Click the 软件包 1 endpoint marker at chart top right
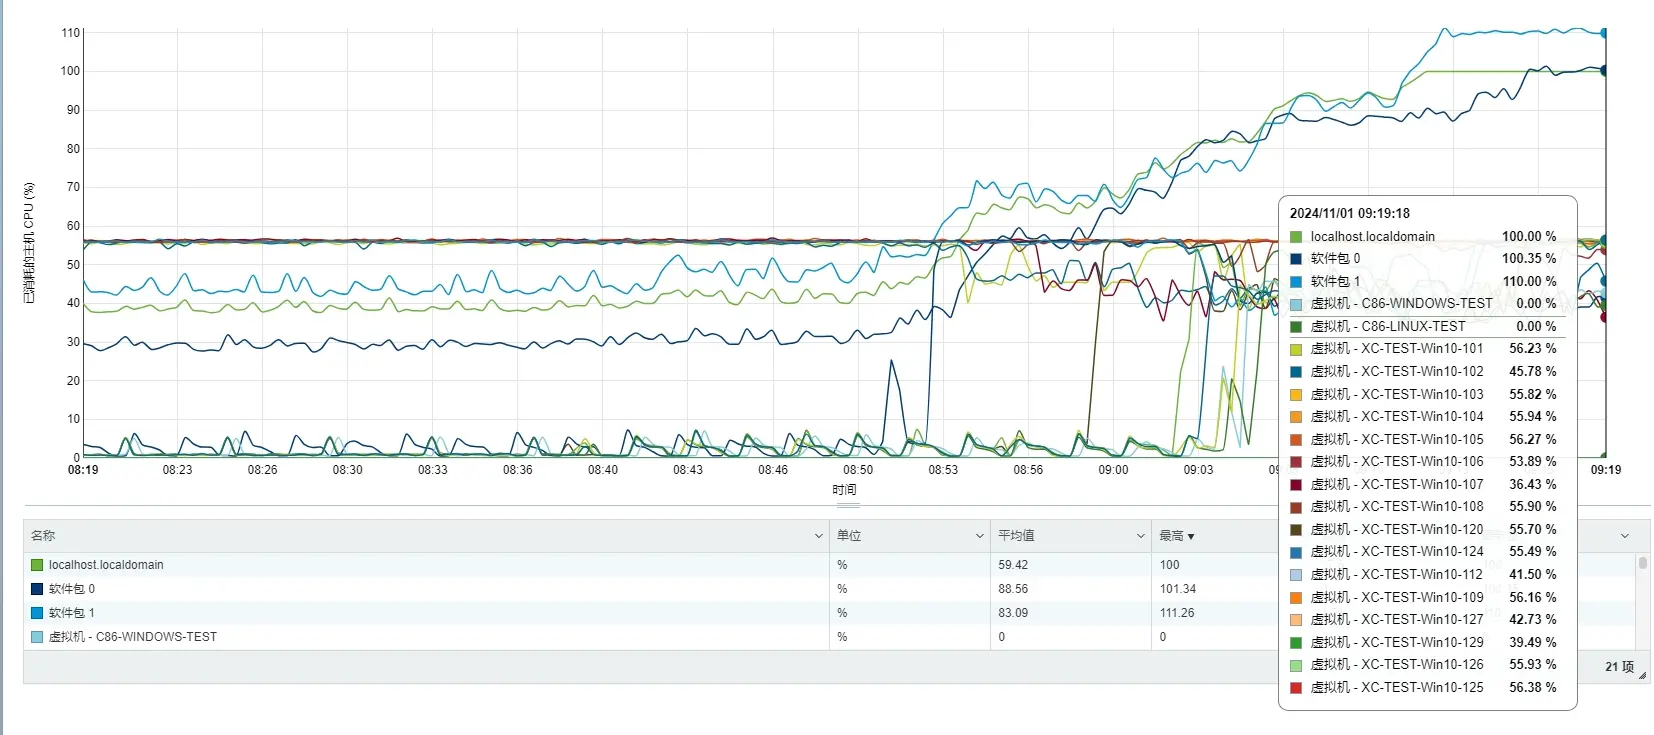1654x735 pixels. tap(1604, 33)
